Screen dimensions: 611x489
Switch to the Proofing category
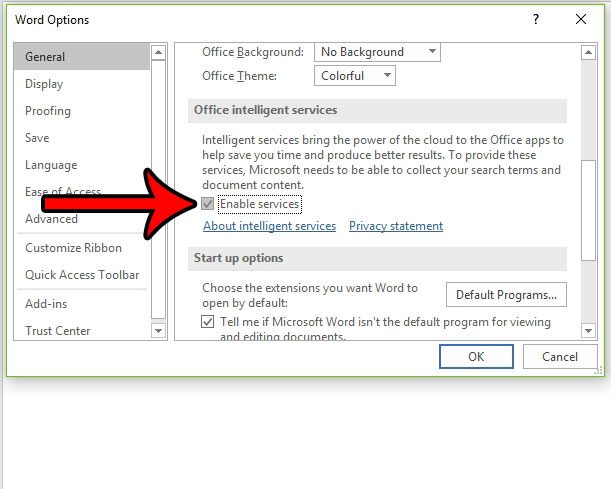point(48,111)
